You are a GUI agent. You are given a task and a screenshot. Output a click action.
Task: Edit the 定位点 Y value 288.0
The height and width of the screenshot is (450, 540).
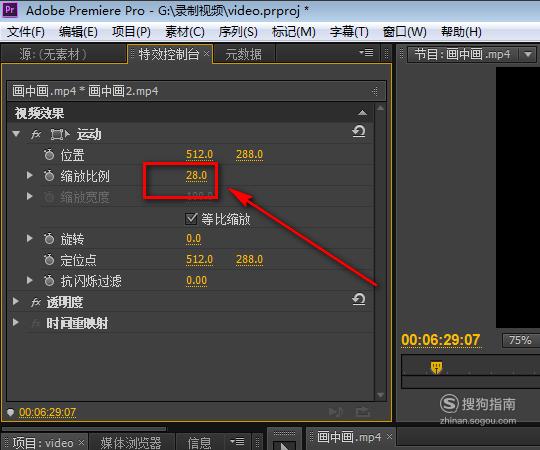pos(249,259)
